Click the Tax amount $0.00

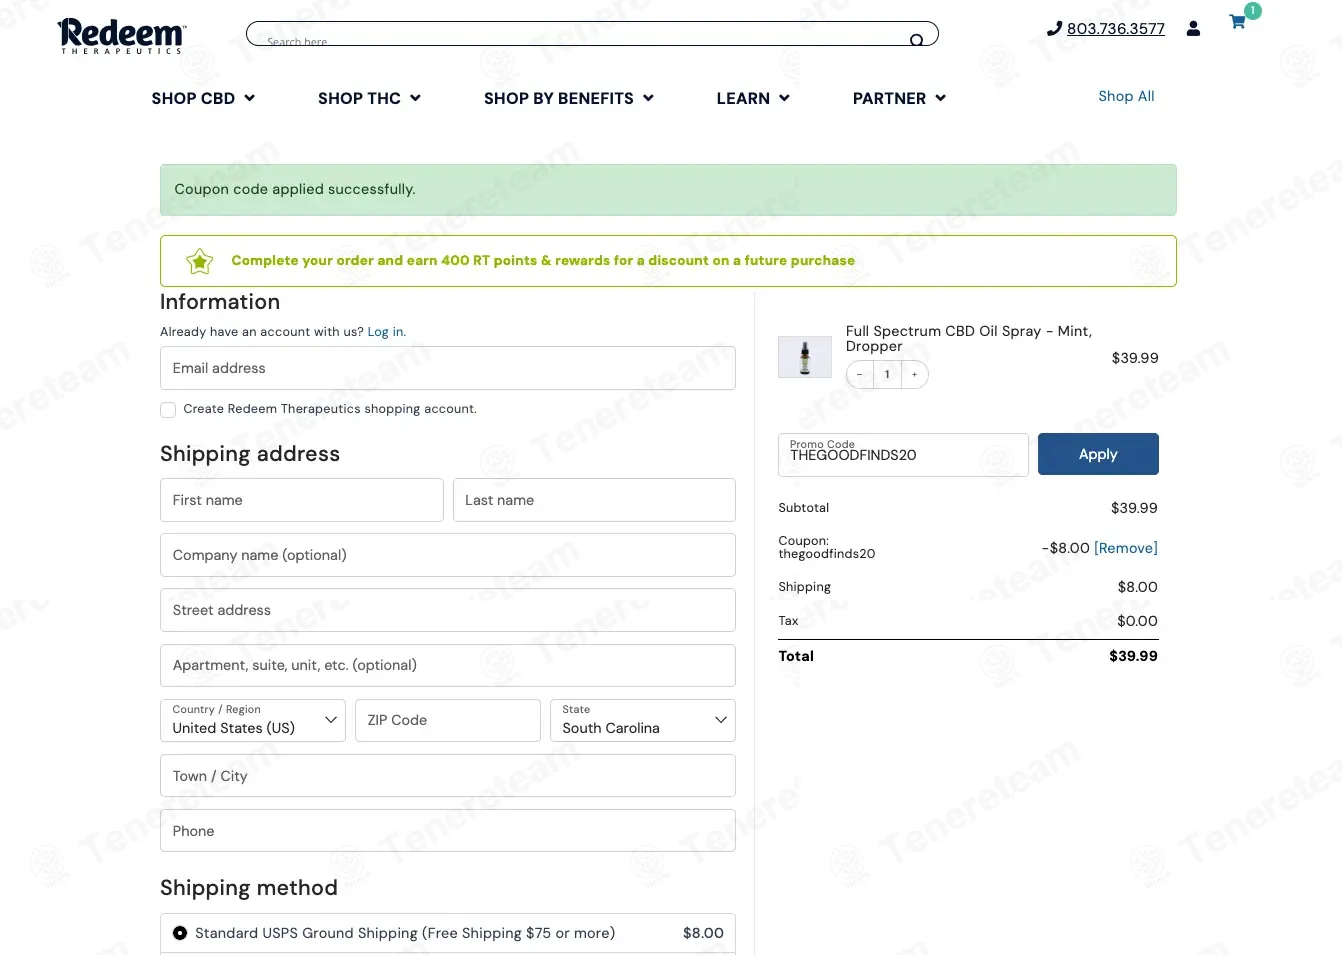(1137, 621)
